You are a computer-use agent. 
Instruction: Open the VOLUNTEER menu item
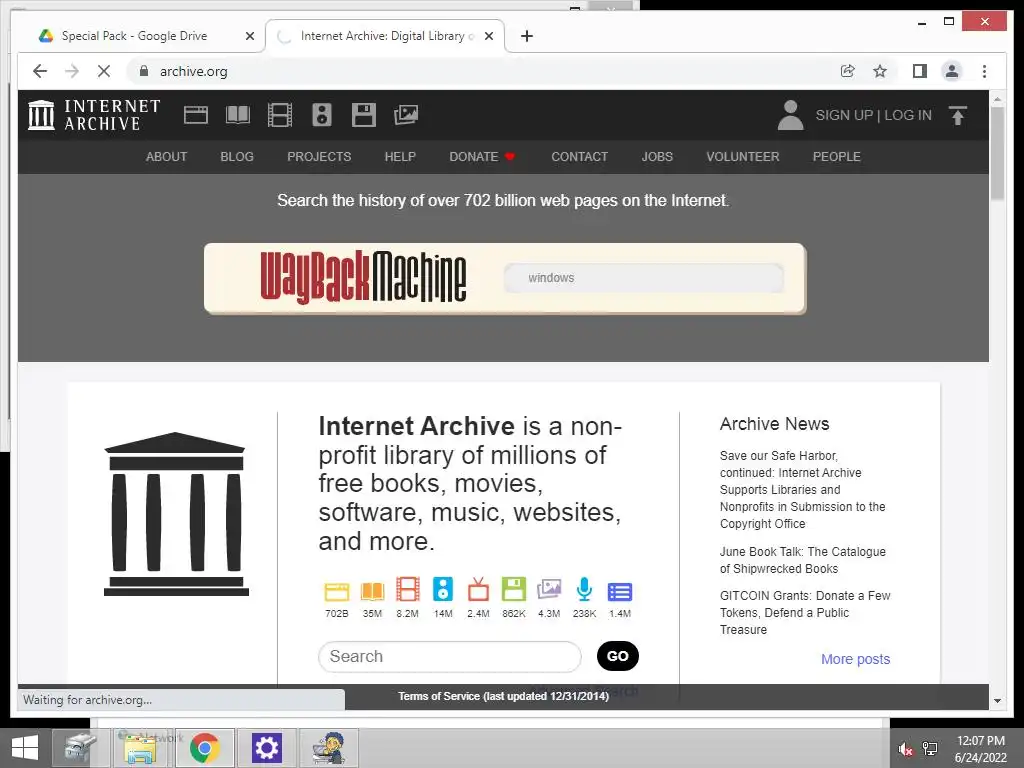(743, 157)
